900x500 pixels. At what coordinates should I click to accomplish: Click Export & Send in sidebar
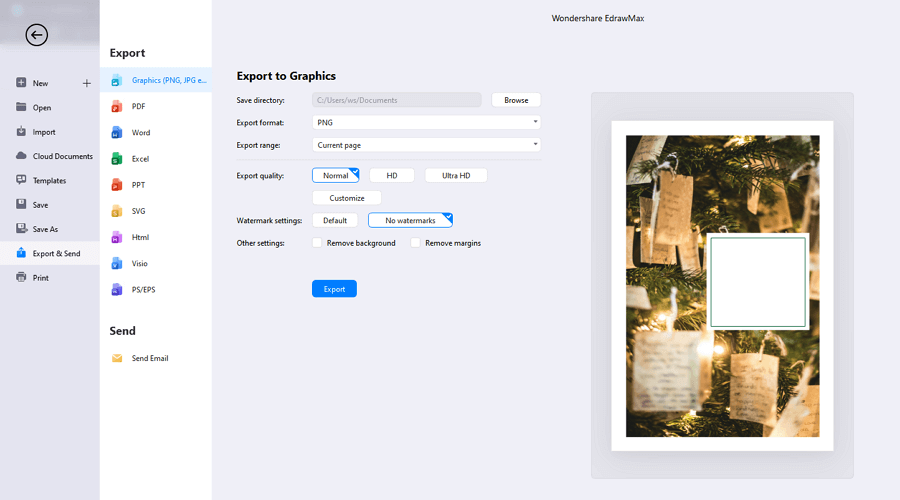pyautogui.click(x=50, y=253)
